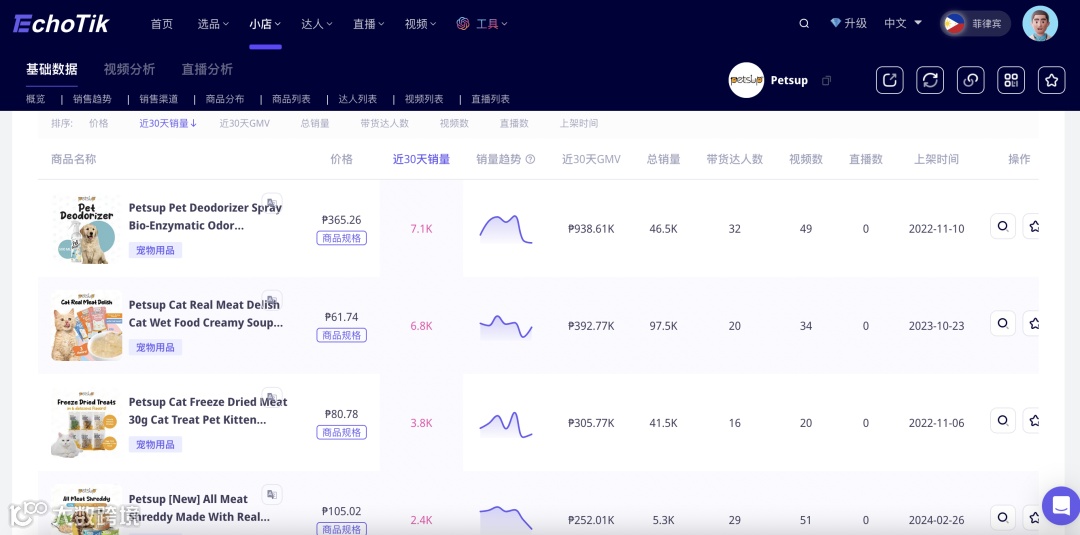Sort by 上架时间 in the sort bar
1080x535 pixels.
click(x=579, y=123)
